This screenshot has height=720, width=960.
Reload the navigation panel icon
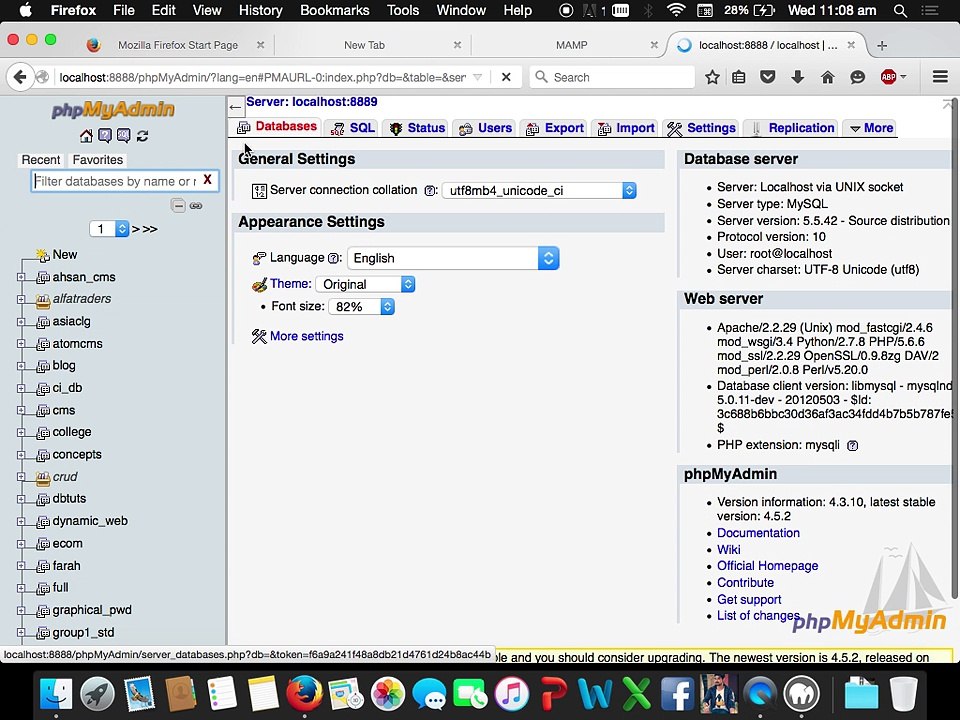pos(143,135)
